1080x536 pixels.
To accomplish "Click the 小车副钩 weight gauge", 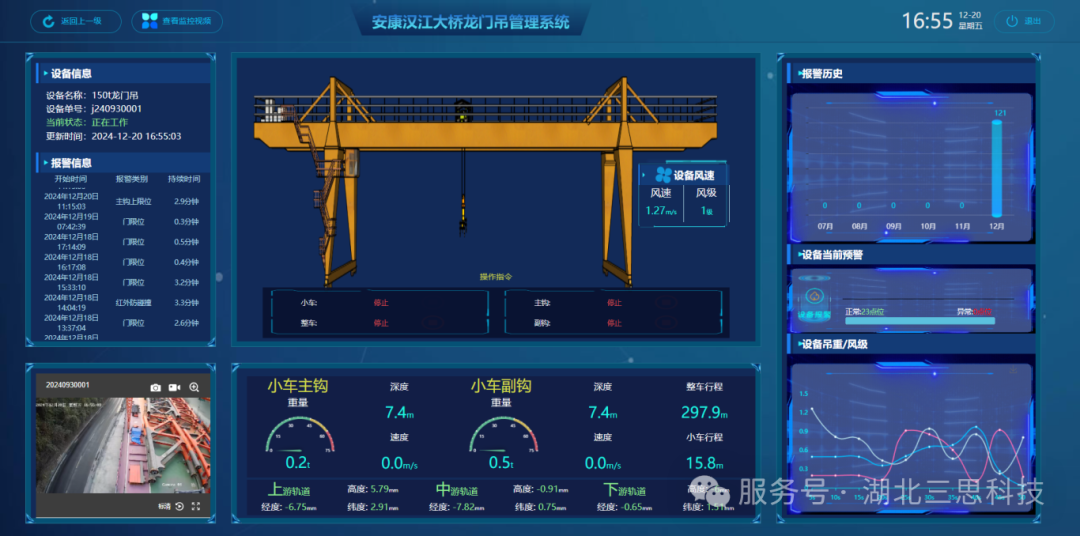I will pyautogui.click(x=501, y=436).
